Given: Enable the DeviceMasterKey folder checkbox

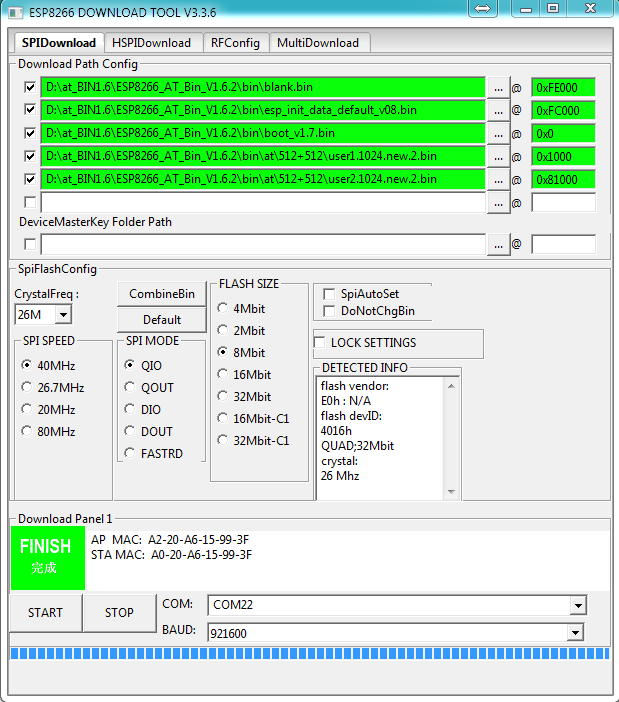Looking at the screenshot, I should 30,244.
